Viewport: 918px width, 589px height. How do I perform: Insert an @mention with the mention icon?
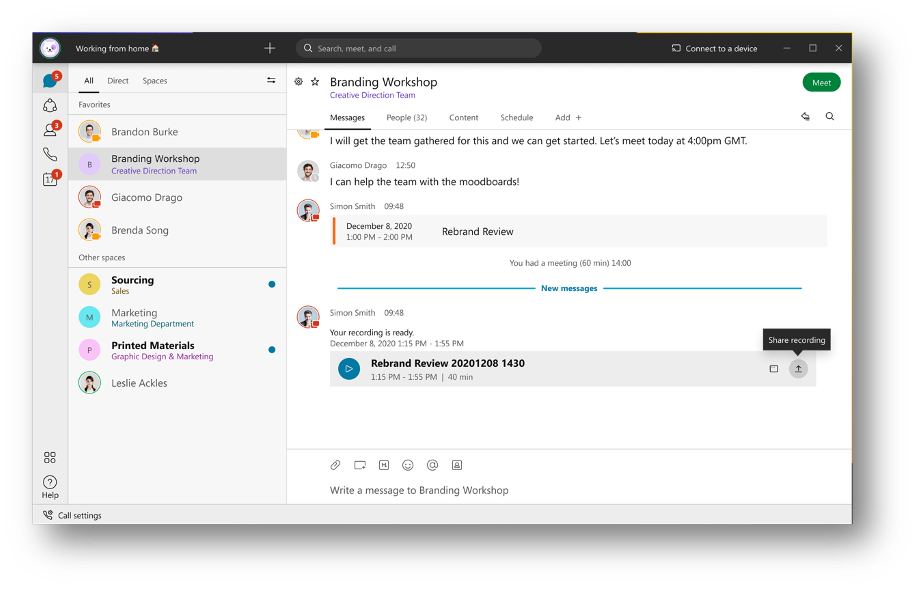(x=432, y=465)
